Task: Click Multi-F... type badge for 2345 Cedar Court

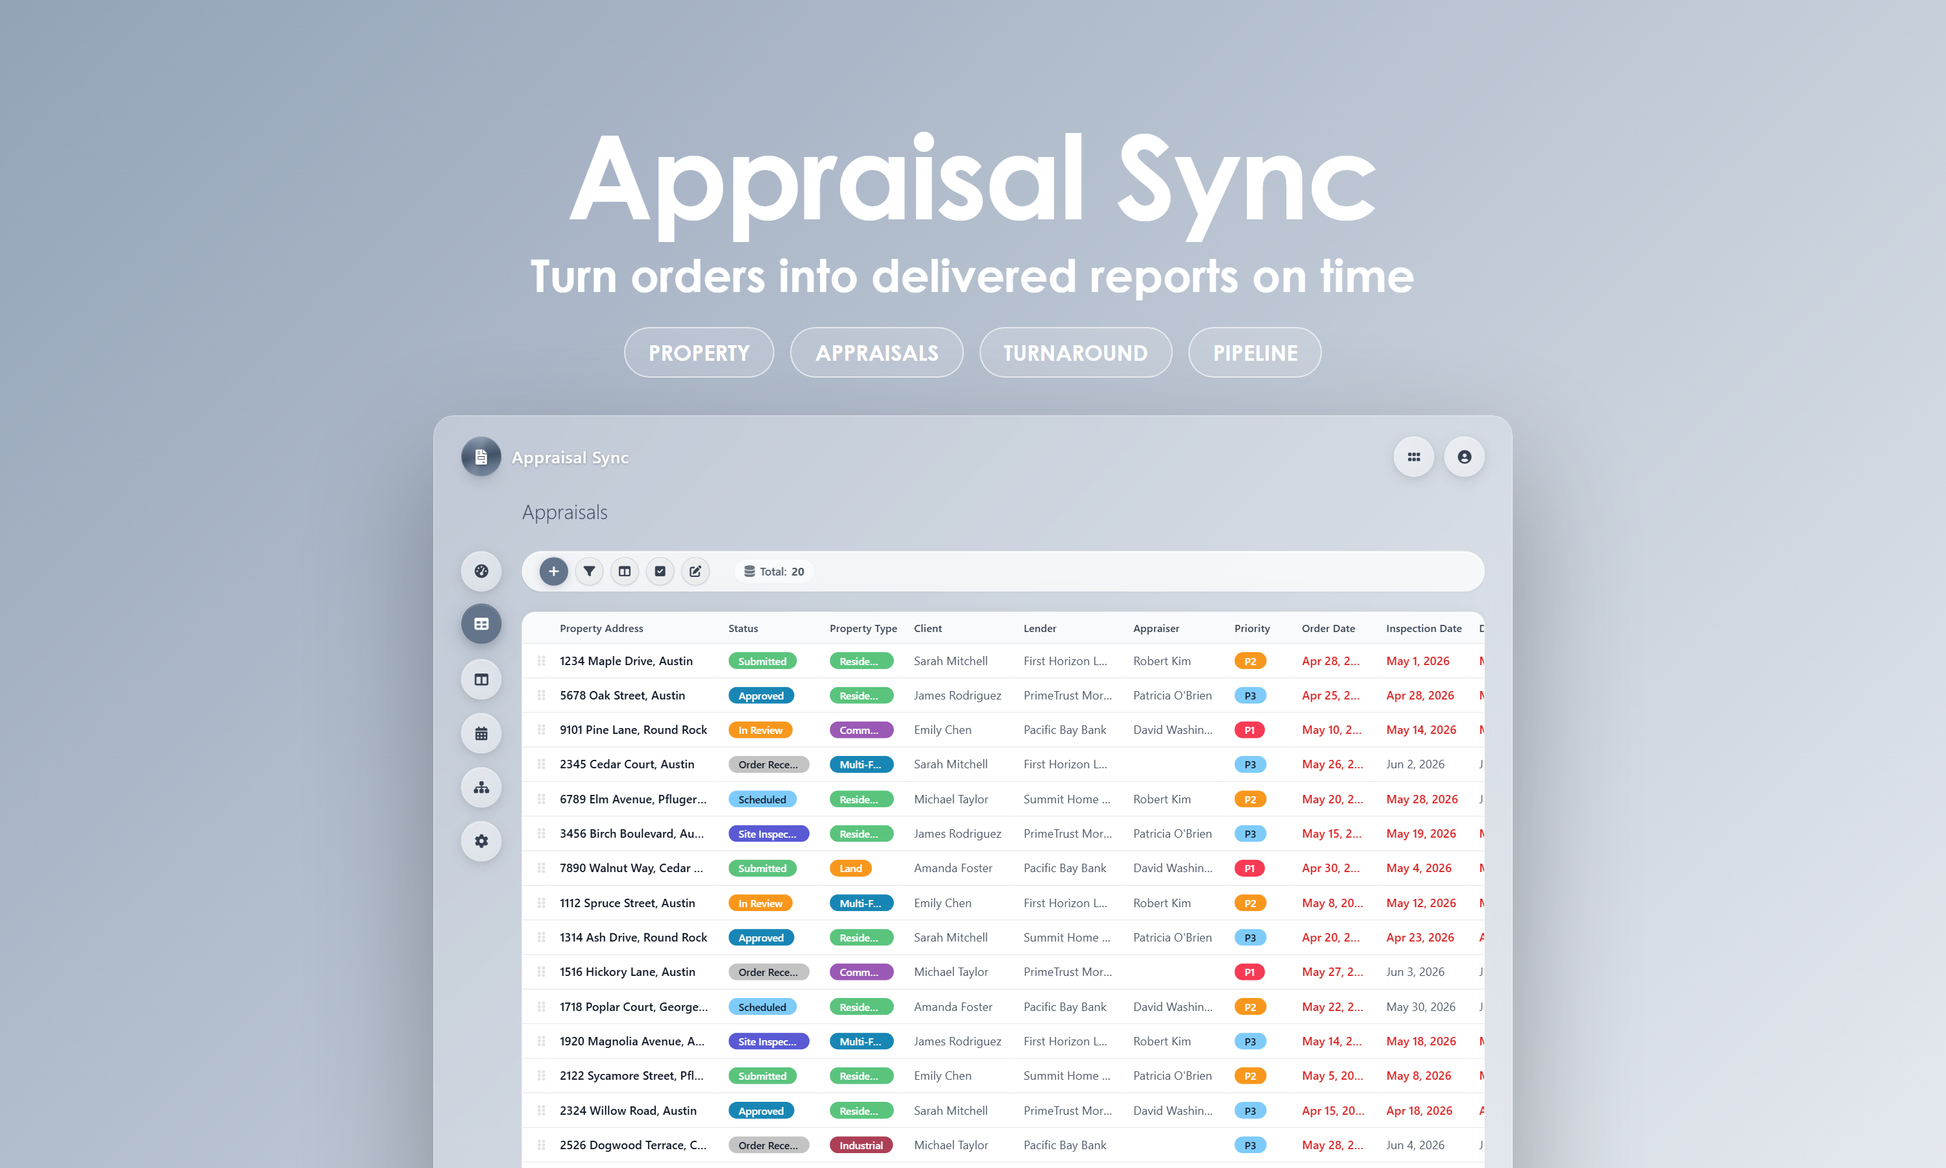Action: click(x=861, y=764)
